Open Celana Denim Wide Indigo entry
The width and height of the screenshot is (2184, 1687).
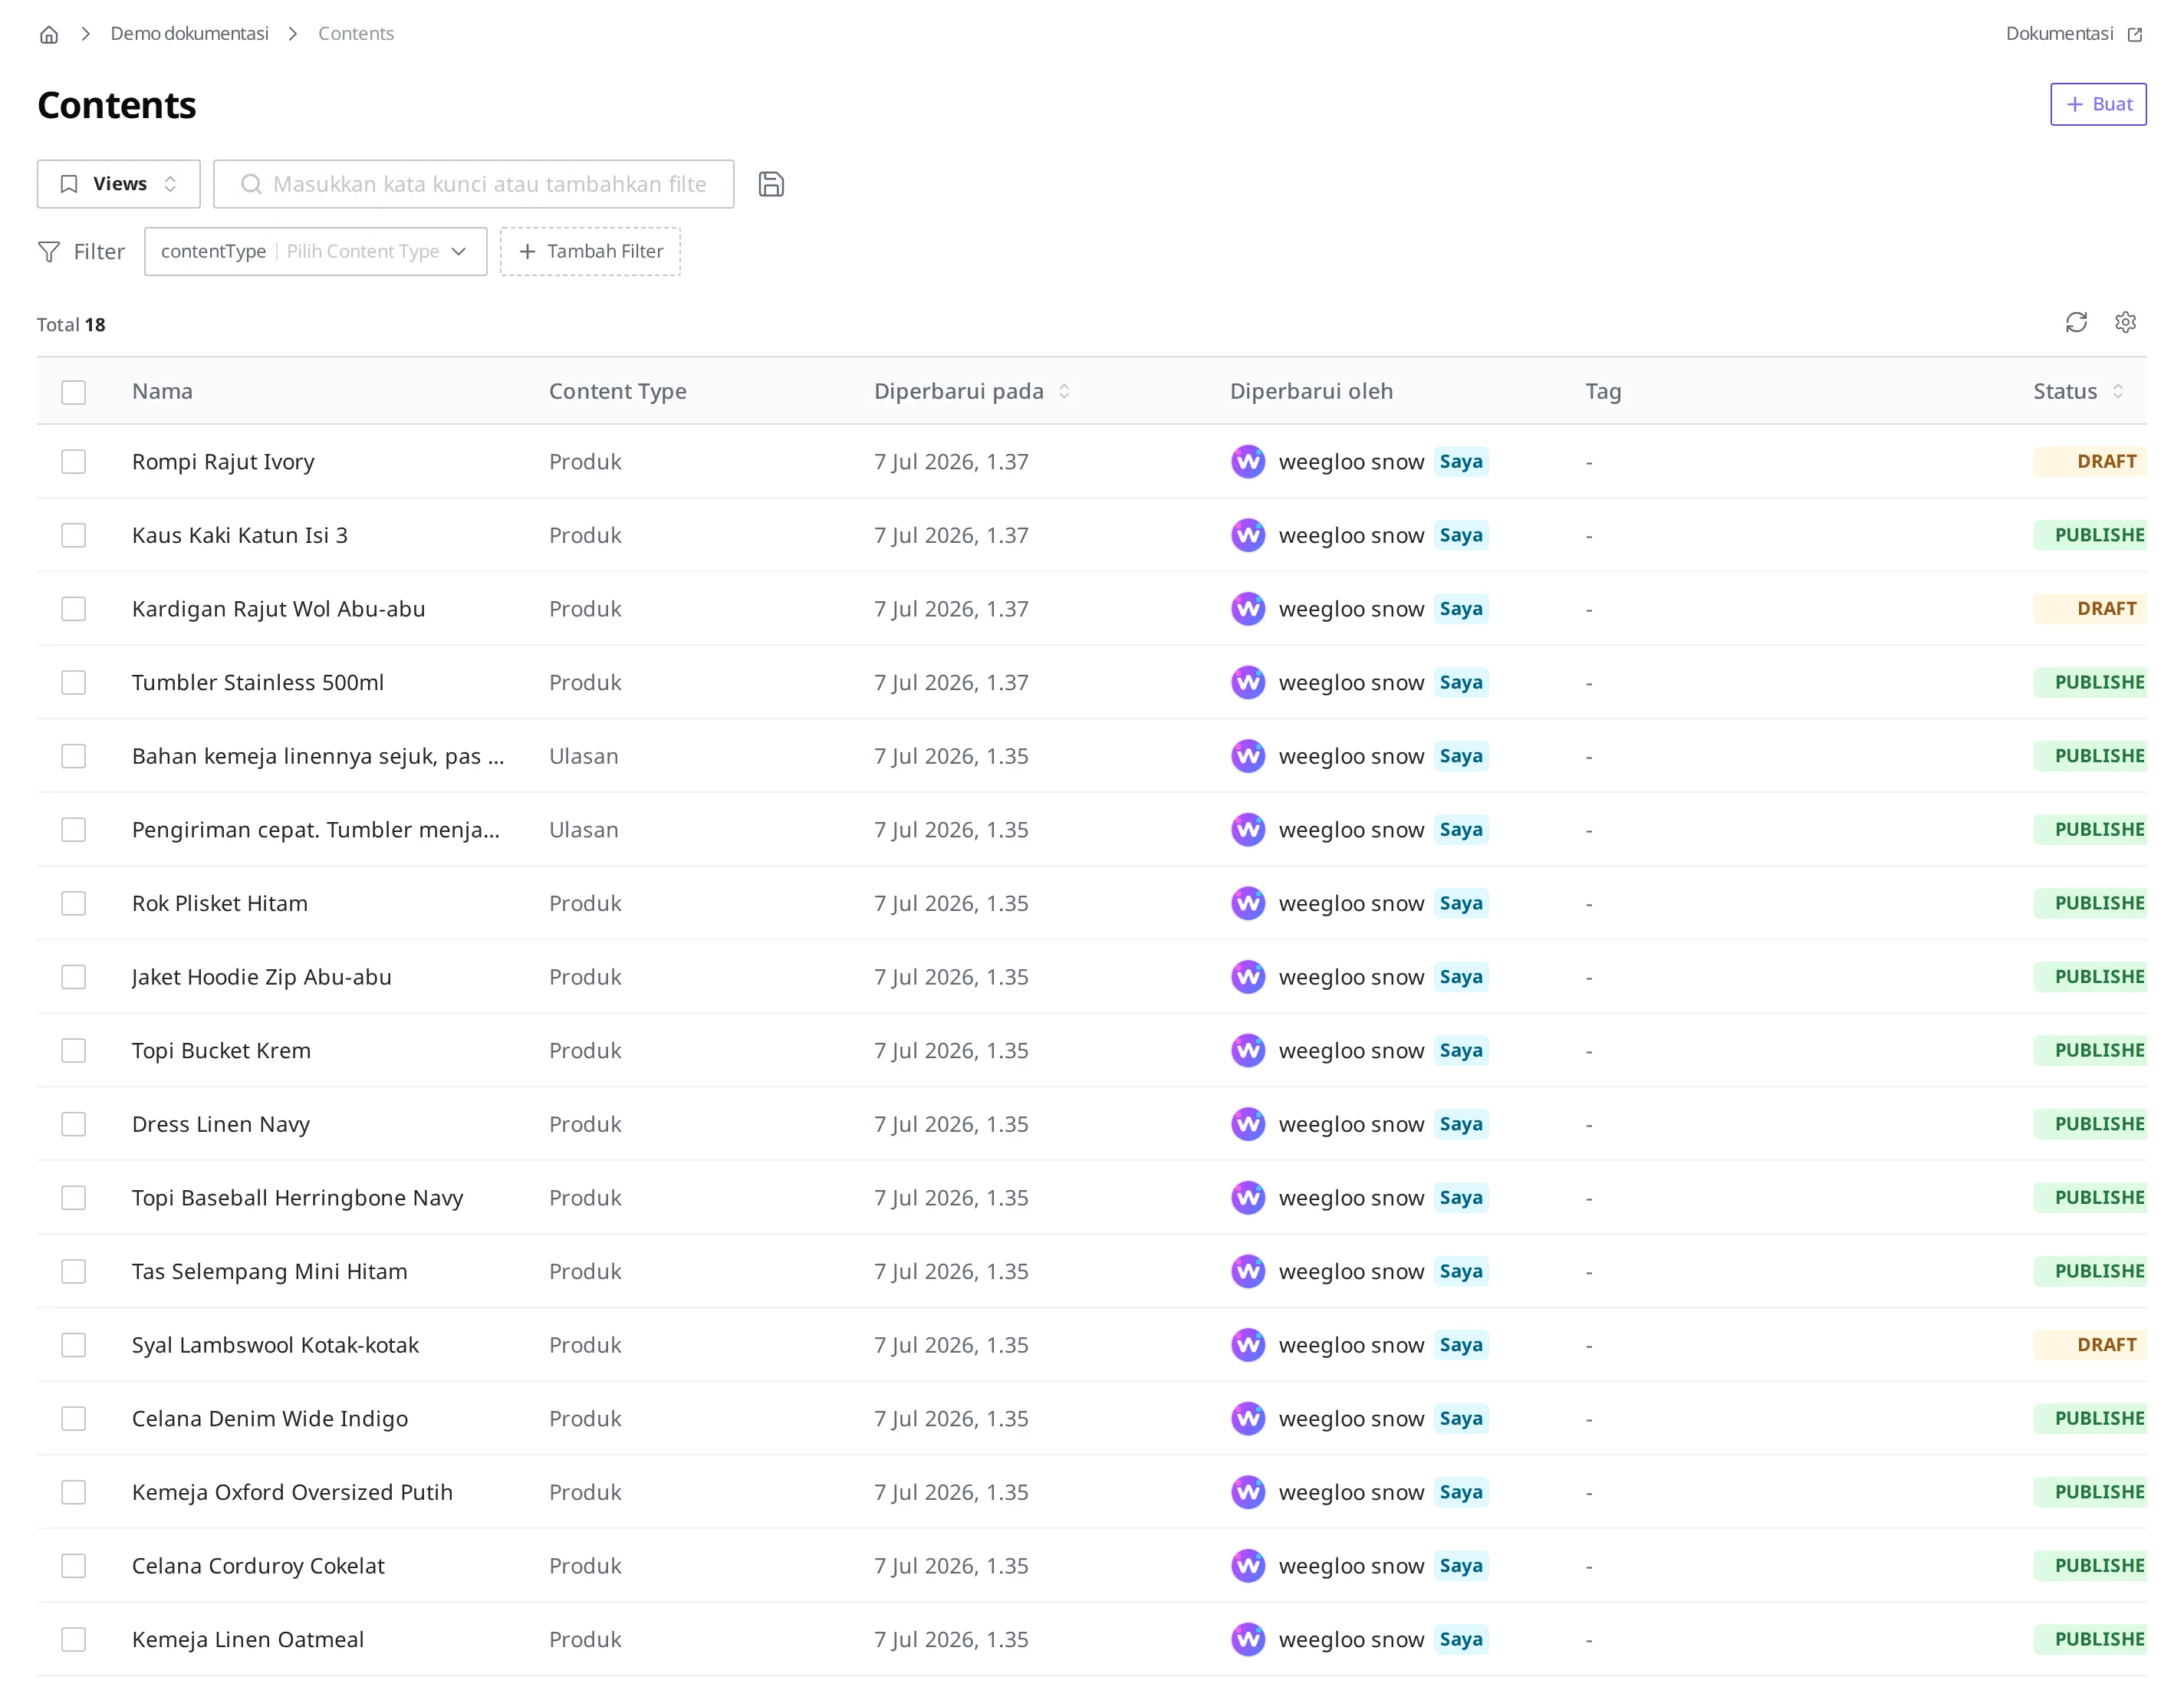pyautogui.click(x=270, y=1420)
